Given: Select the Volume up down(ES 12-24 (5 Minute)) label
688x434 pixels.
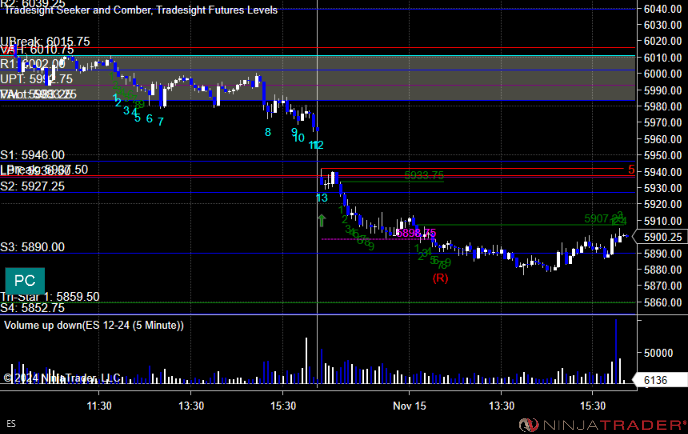Looking at the screenshot, I should point(94,325).
